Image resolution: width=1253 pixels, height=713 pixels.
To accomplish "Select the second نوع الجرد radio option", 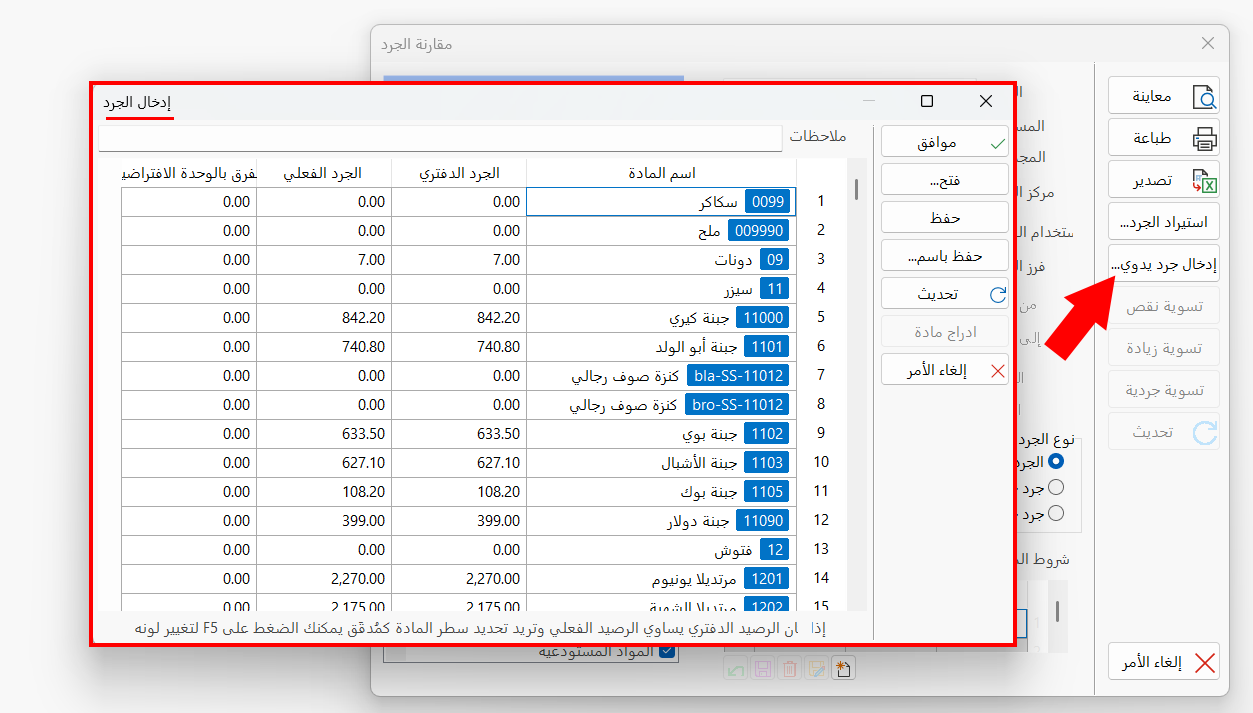I will (1055, 488).
